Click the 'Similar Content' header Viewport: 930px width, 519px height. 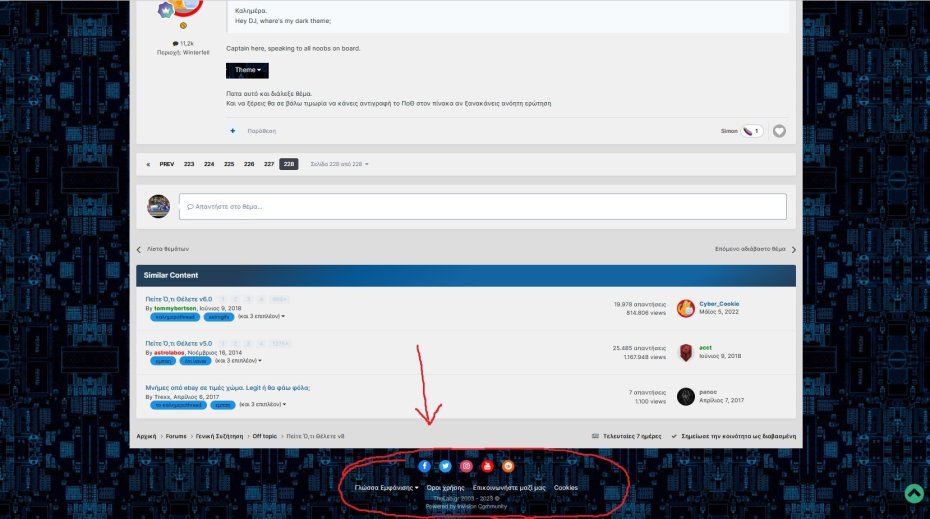coord(466,275)
